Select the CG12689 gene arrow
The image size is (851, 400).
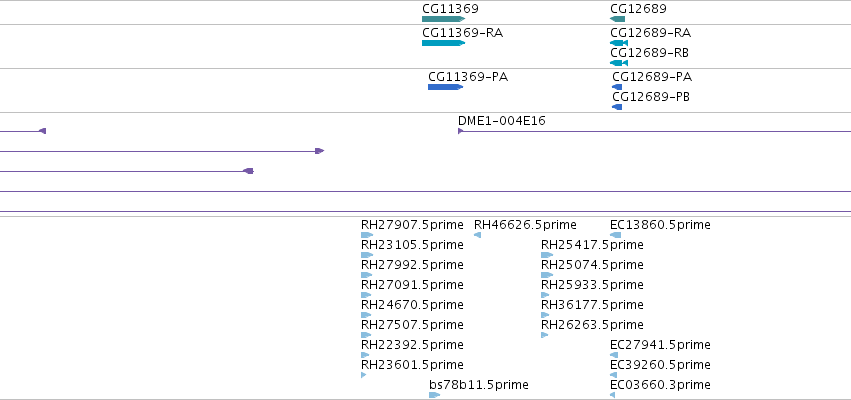click(x=618, y=19)
